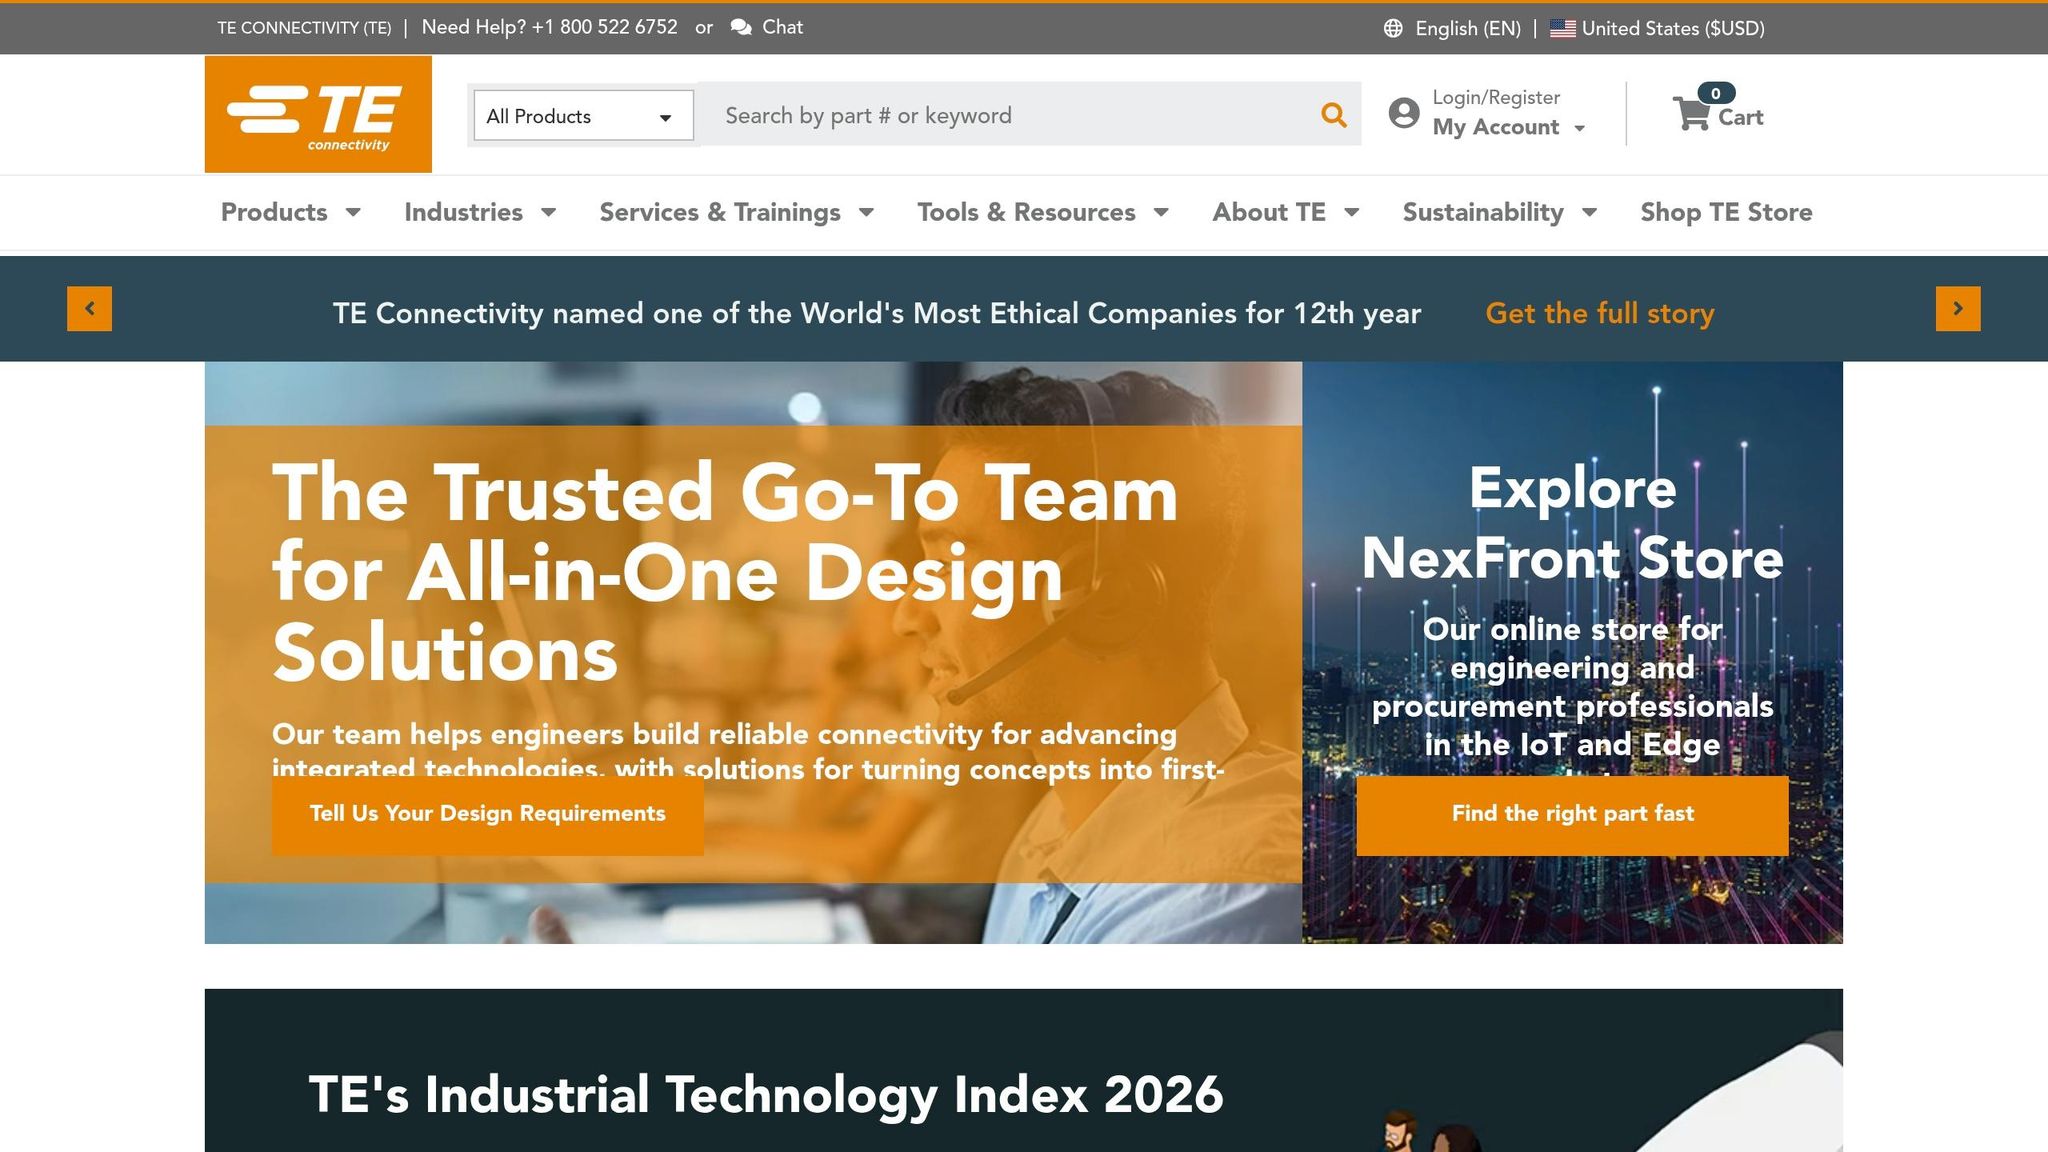Go back in carousel with left arrow

tap(91, 308)
